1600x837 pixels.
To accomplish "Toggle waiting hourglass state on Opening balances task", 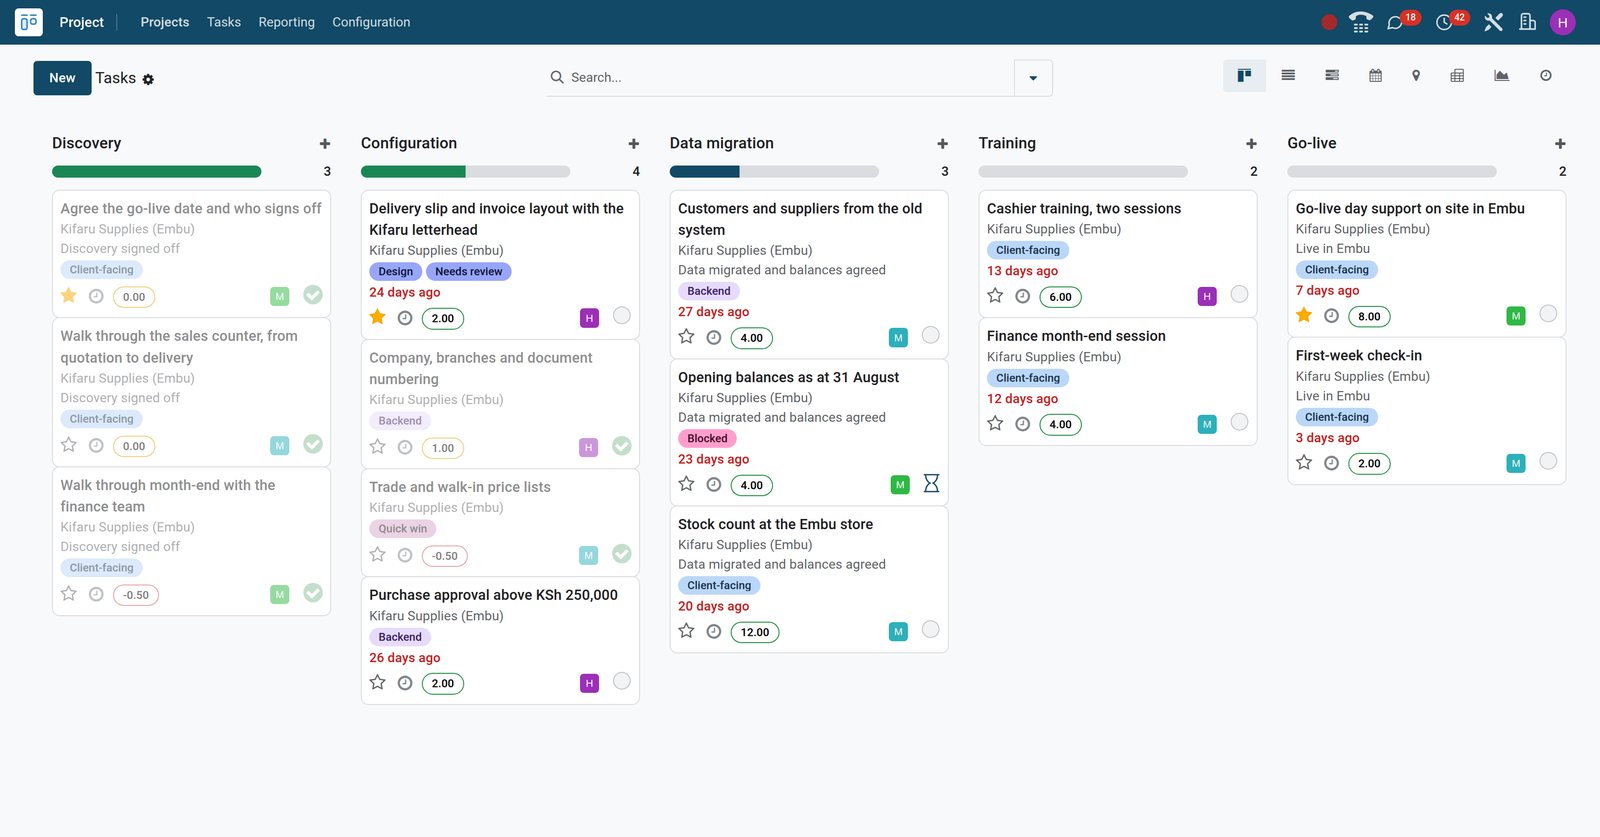I will coord(931,484).
